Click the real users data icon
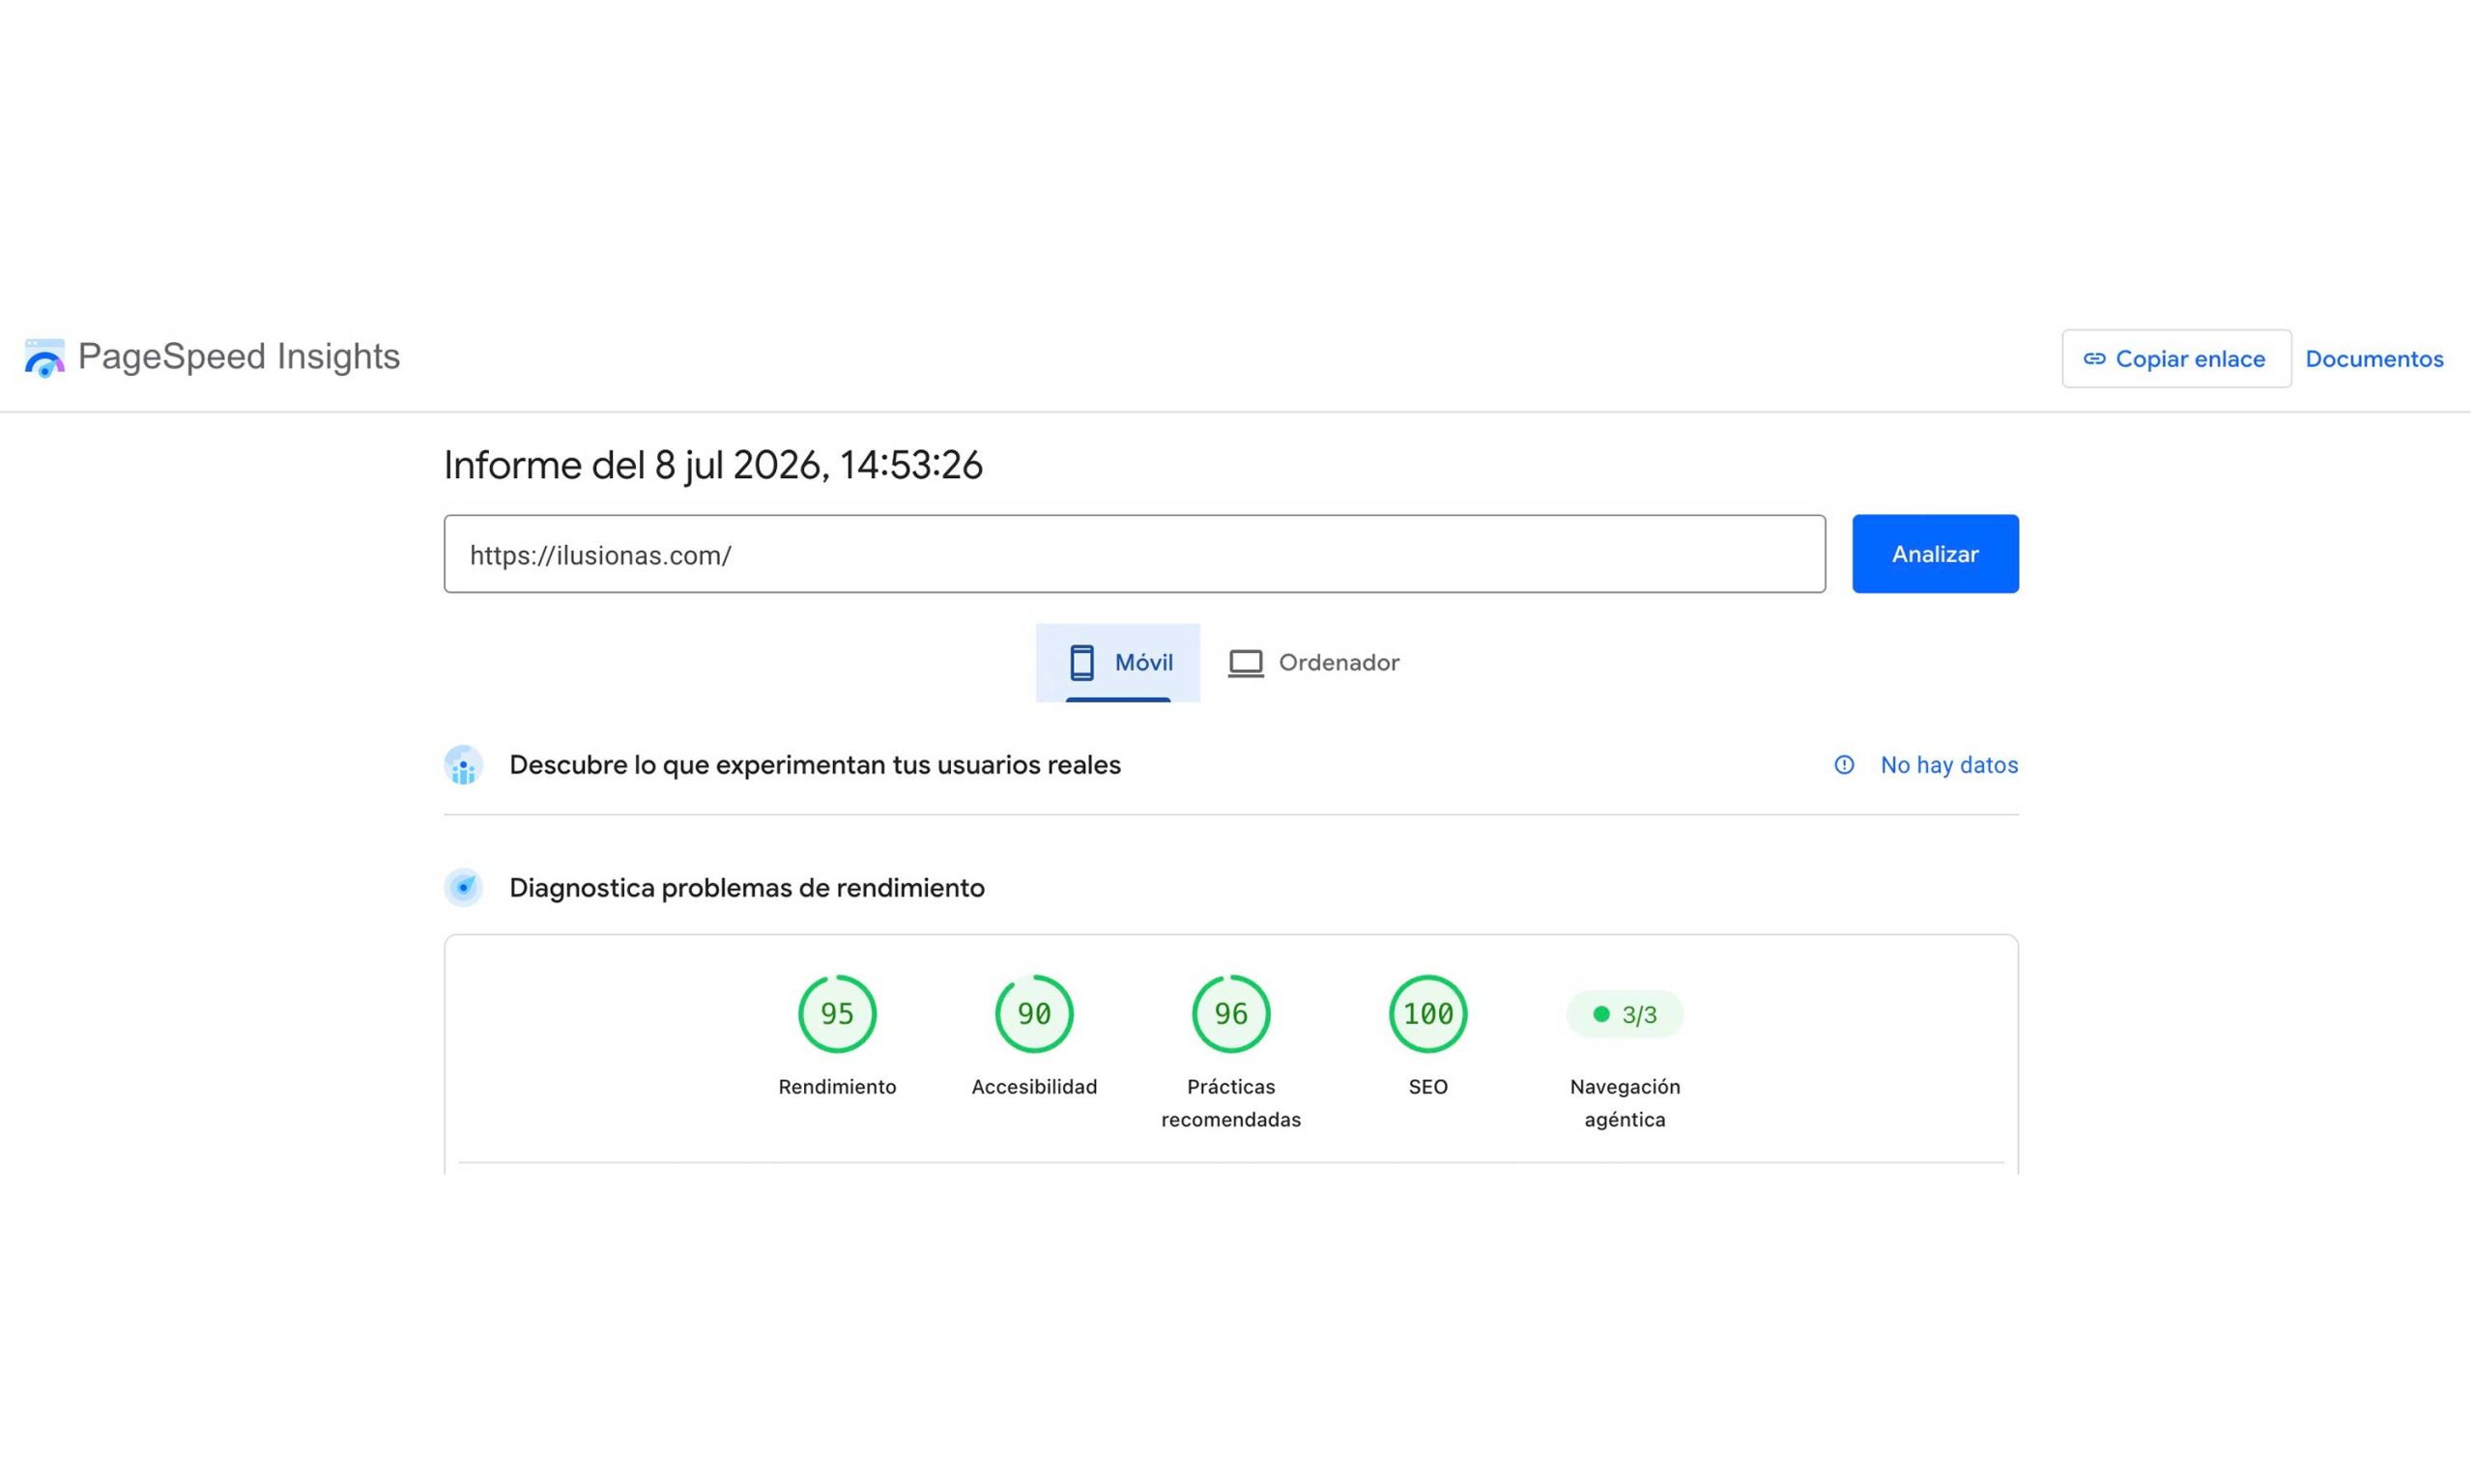This screenshot has width=2474, height=1484. [x=464, y=765]
